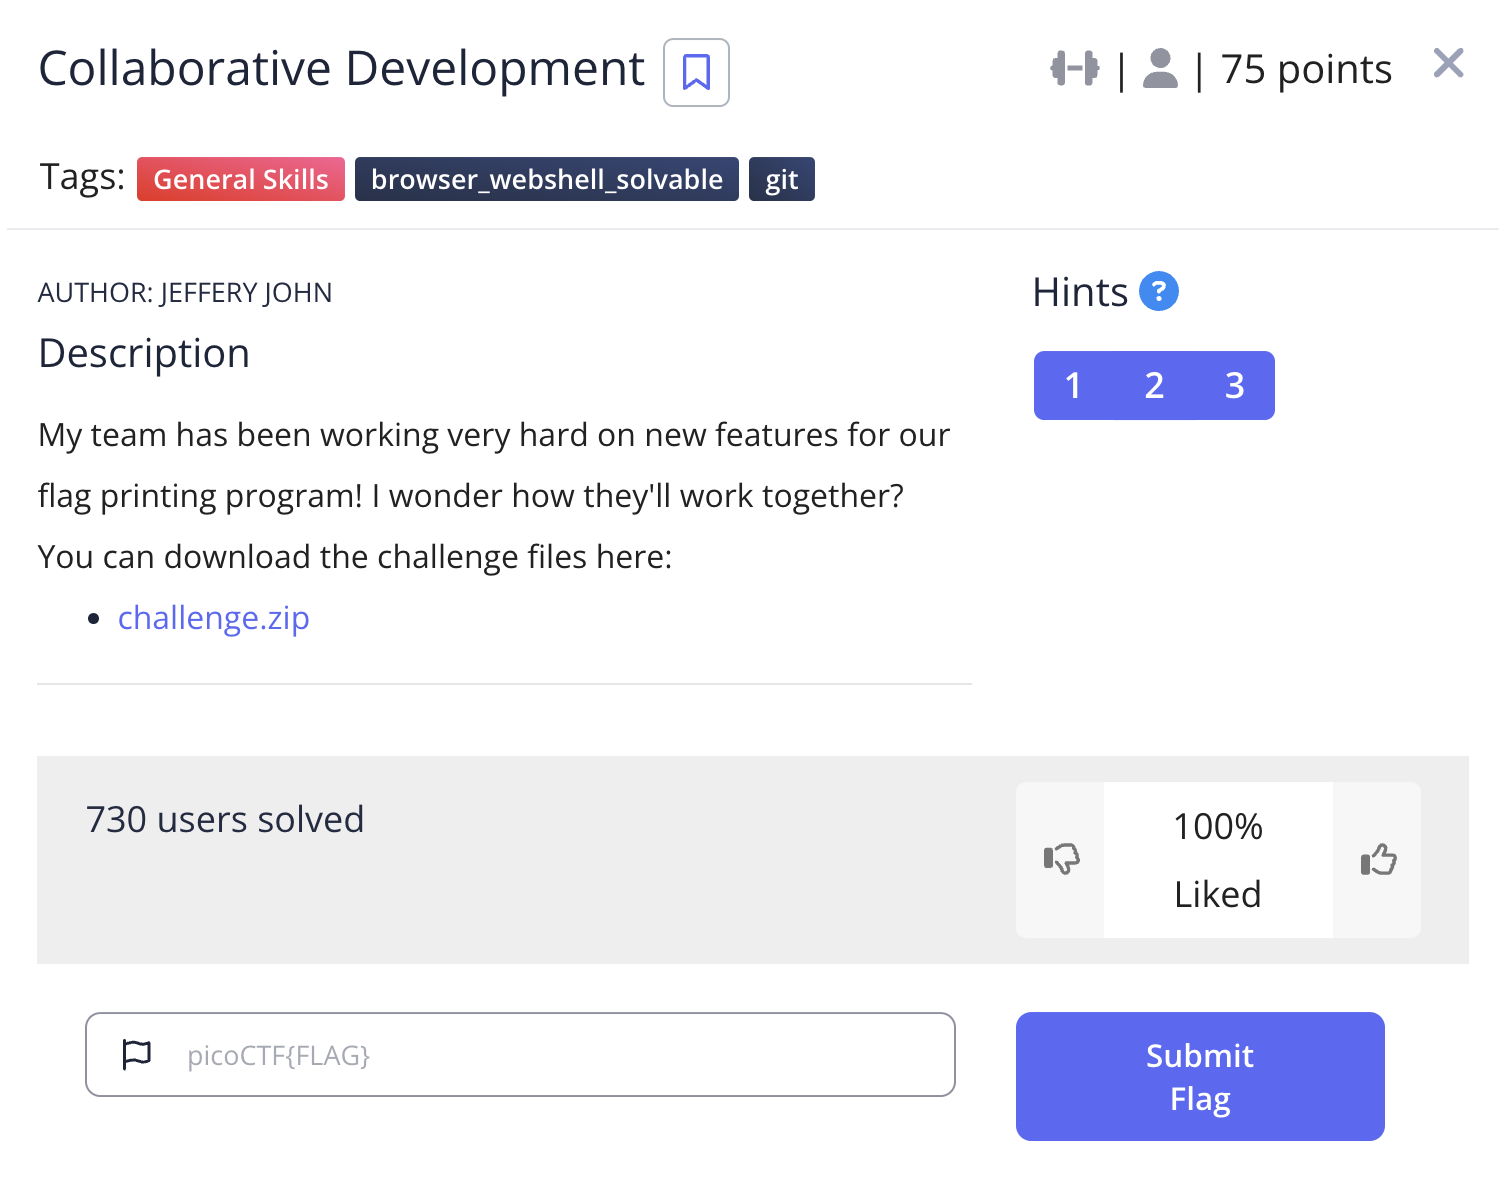Select the browser_webshell_solvable tag
The image size is (1504, 1188).
click(x=546, y=180)
